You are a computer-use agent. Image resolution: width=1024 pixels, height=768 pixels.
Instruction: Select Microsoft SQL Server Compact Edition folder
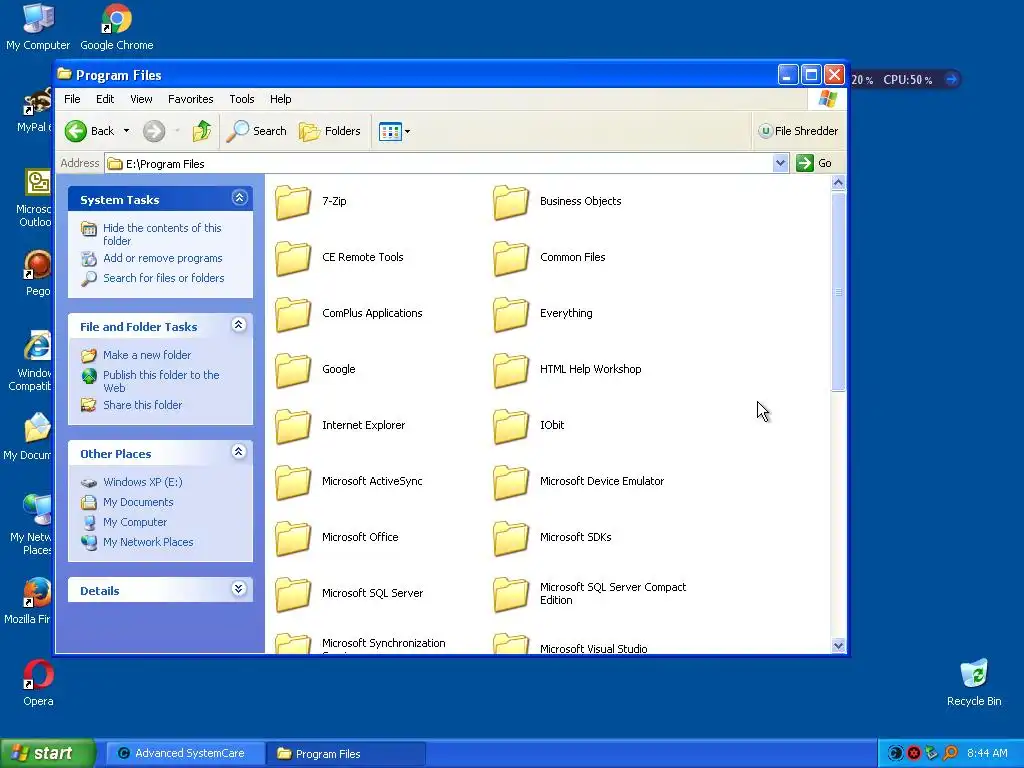tap(511, 594)
